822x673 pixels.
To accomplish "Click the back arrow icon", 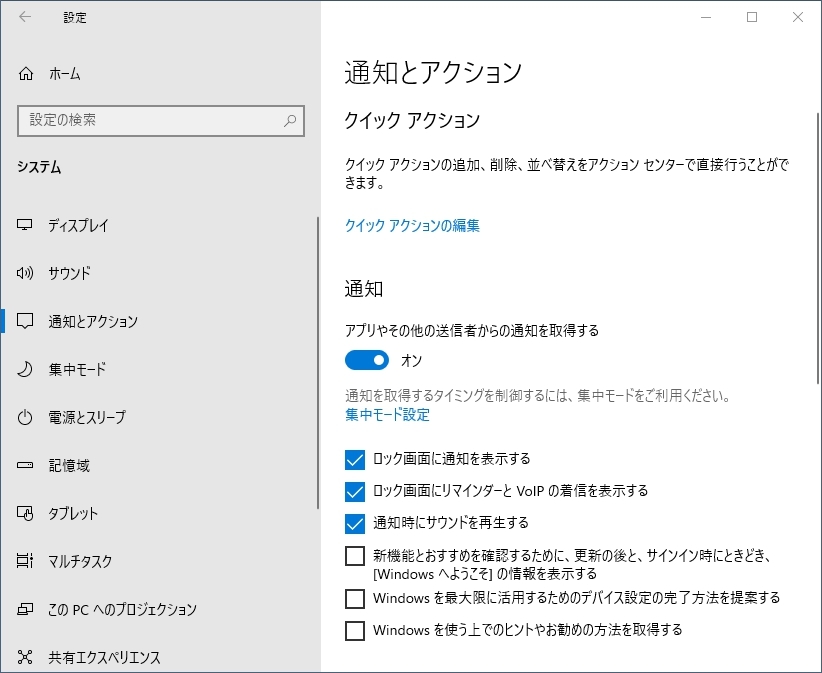I will [25, 17].
